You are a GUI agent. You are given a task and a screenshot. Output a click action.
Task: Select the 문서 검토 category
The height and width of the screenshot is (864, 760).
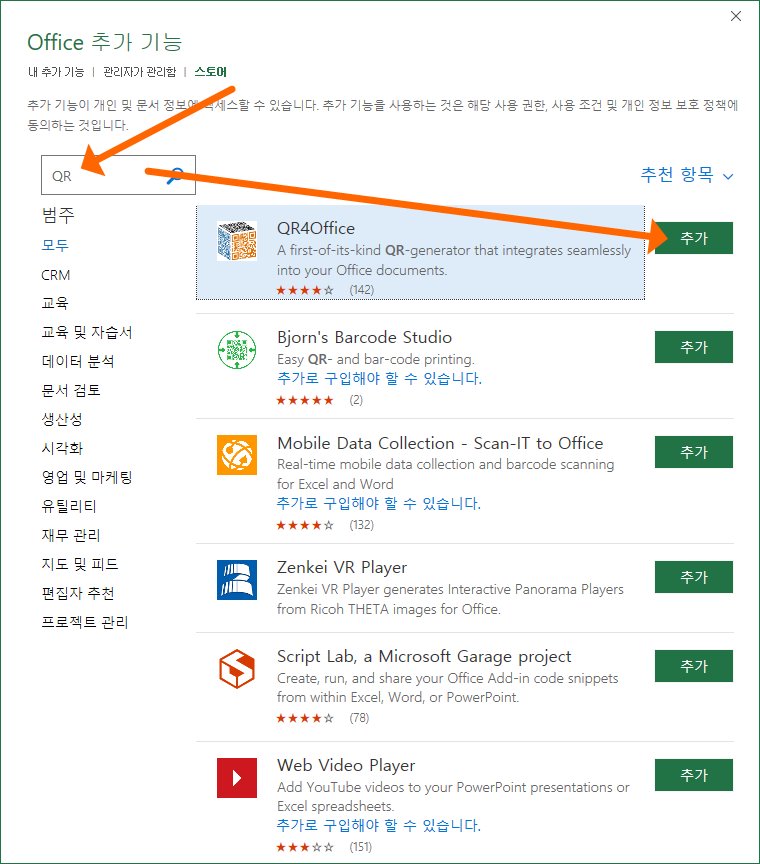click(x=71, y=391)
